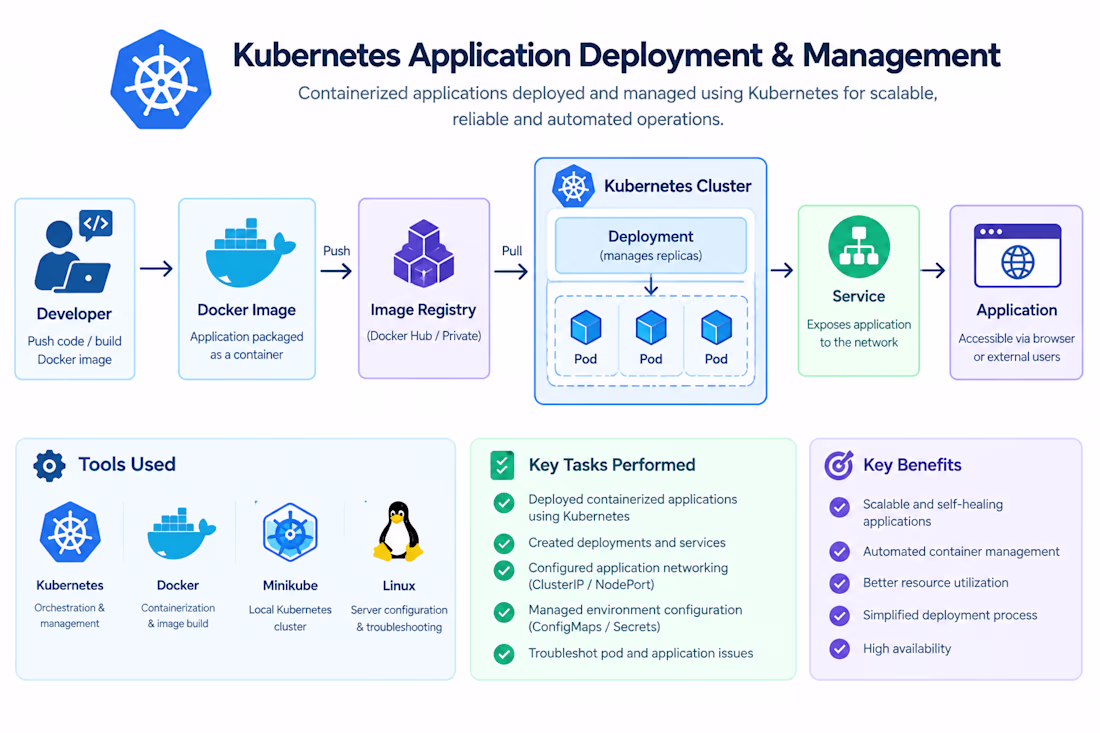
Task: Click the gear icon beside Tools Used
Action: 49,465
